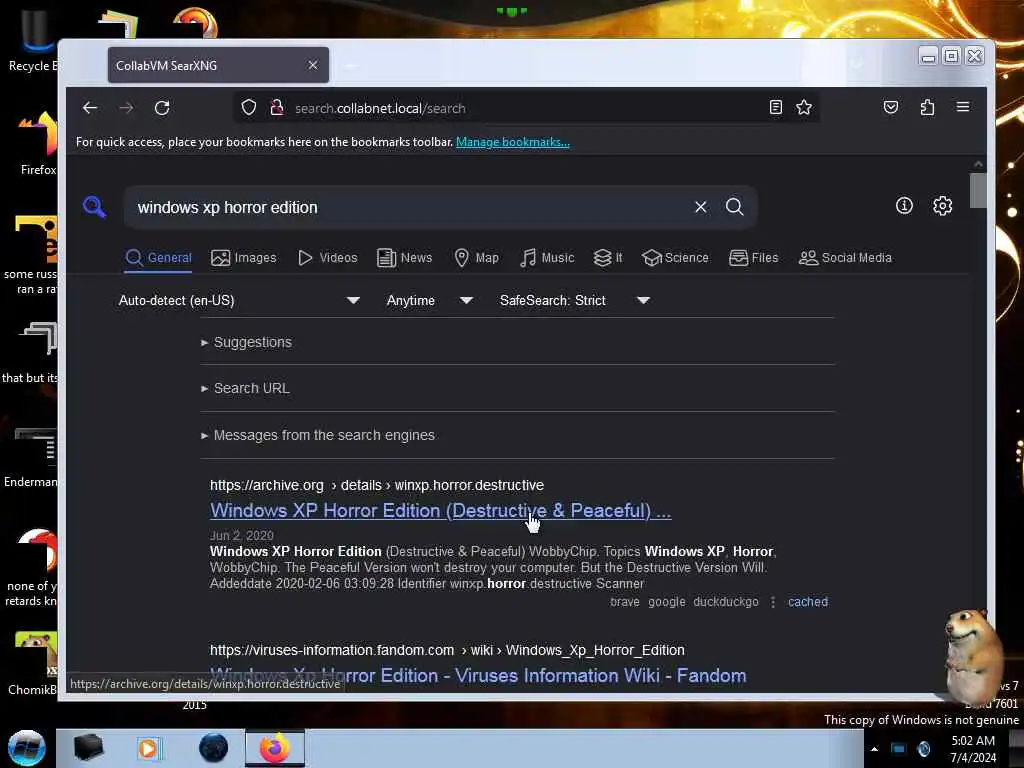Click the address bar URL field
Image resolution: width=1024 pixels, height=768 pixels.
click(x=526, y=108)
